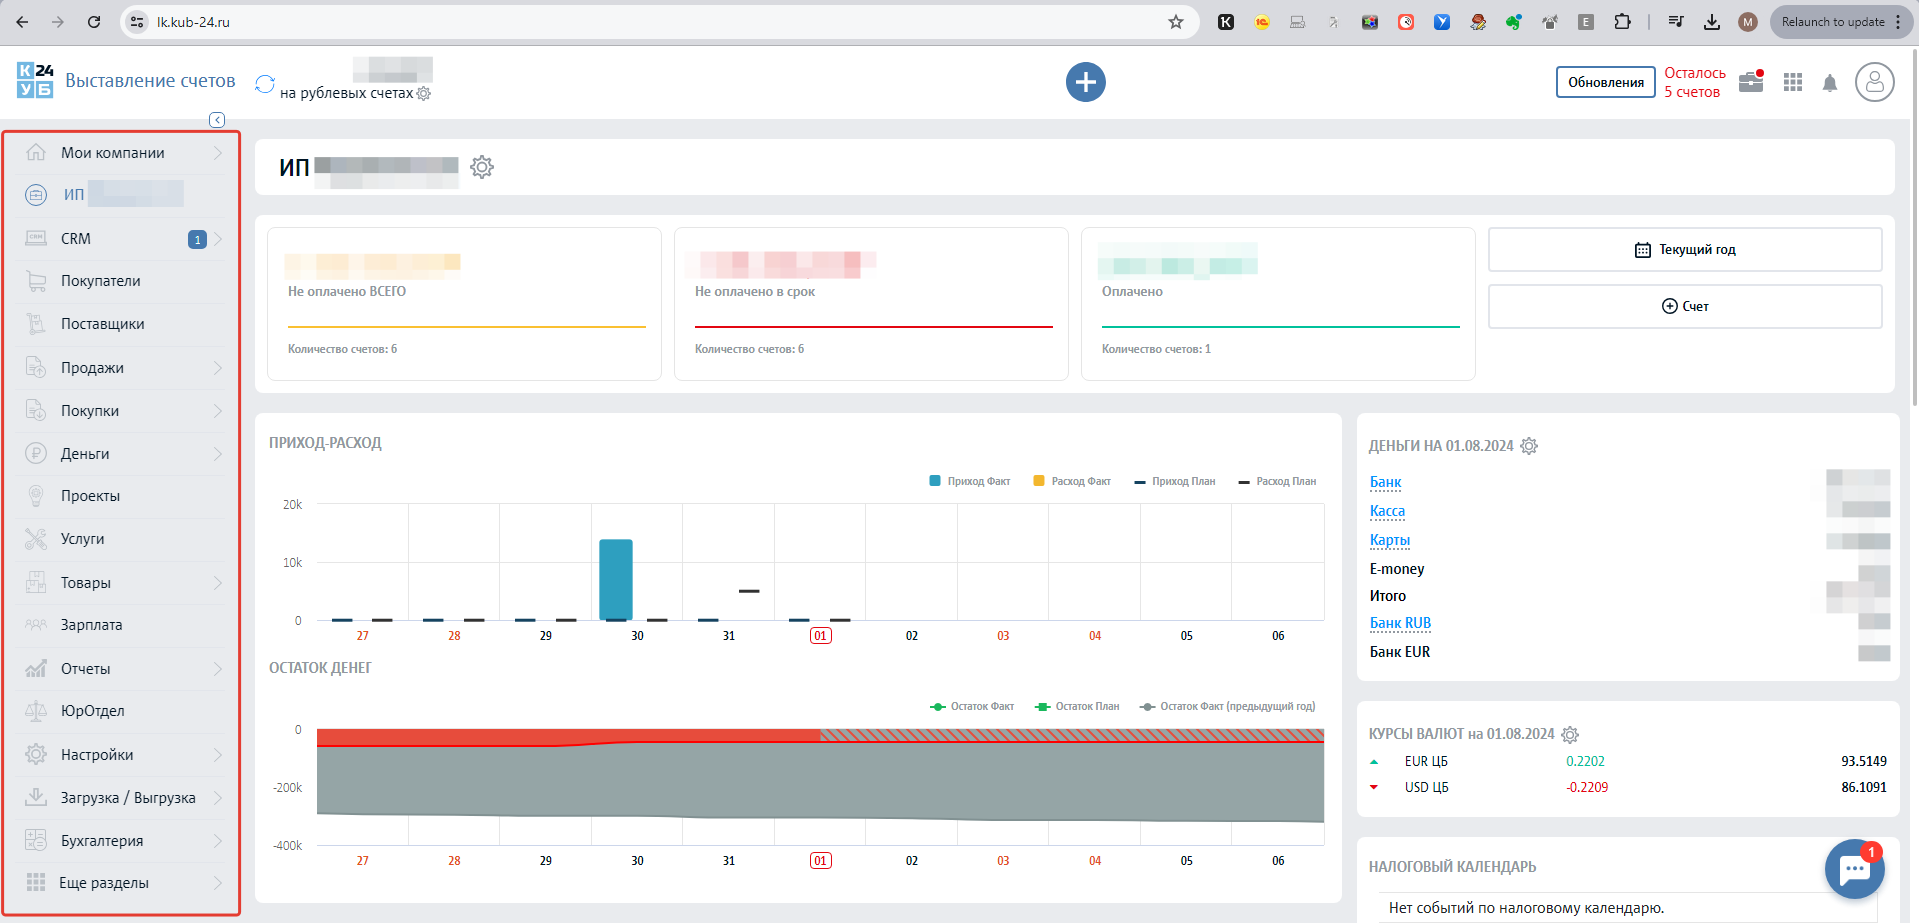1919x923 pixels.
Task: Toggle Приход План legend series
Action: [x=1175, y=481]
